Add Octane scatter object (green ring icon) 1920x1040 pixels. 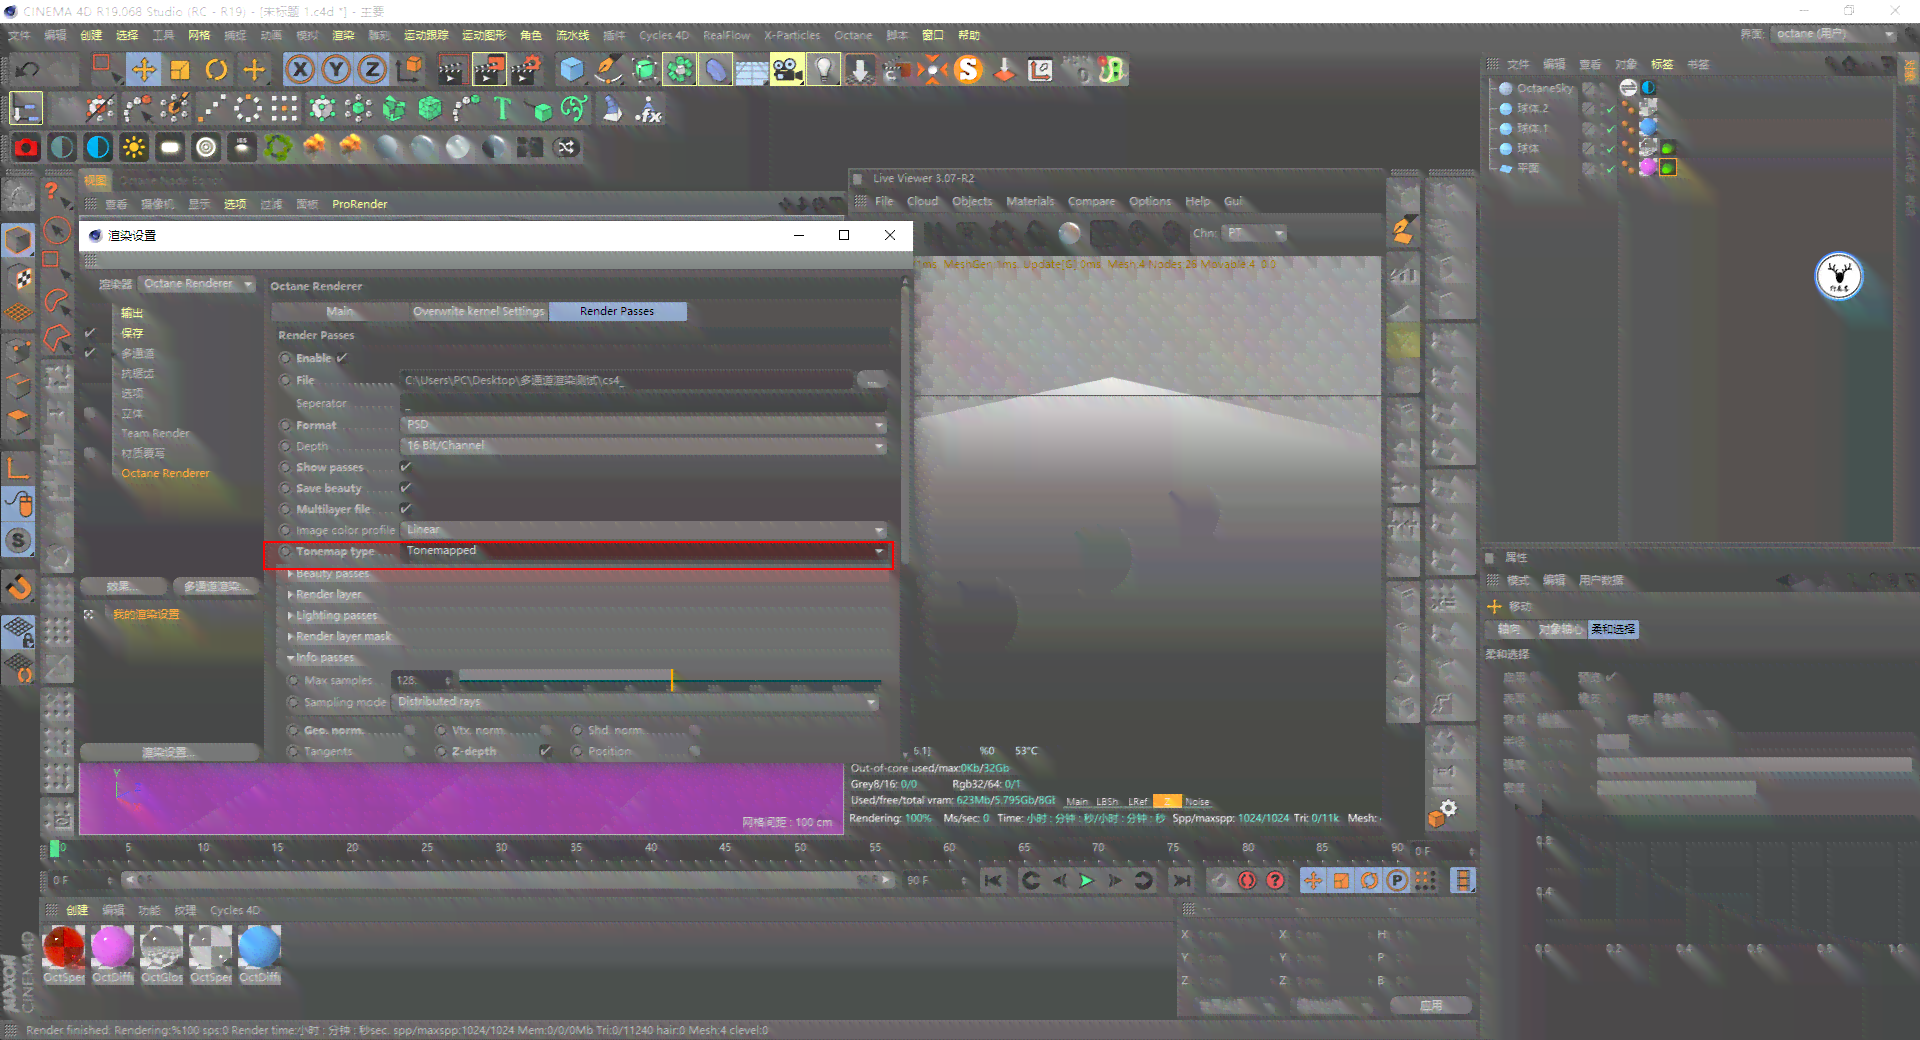[x=278, y=148]
